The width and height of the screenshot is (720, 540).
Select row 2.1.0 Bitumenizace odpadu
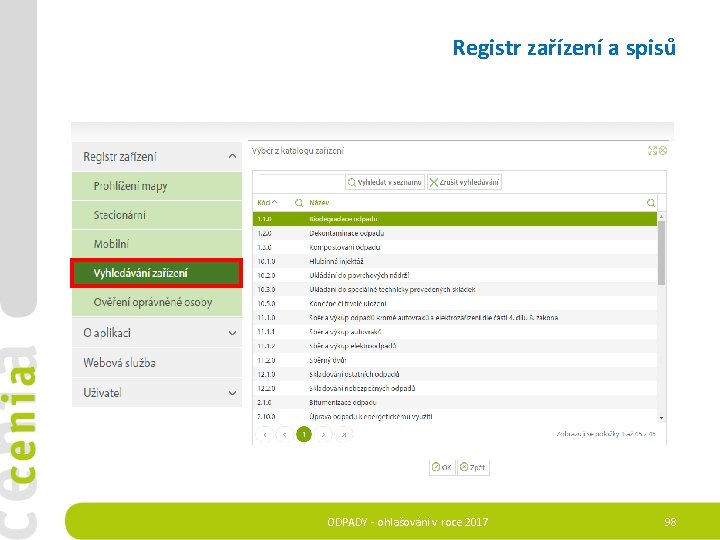click(x=455, y=402)
